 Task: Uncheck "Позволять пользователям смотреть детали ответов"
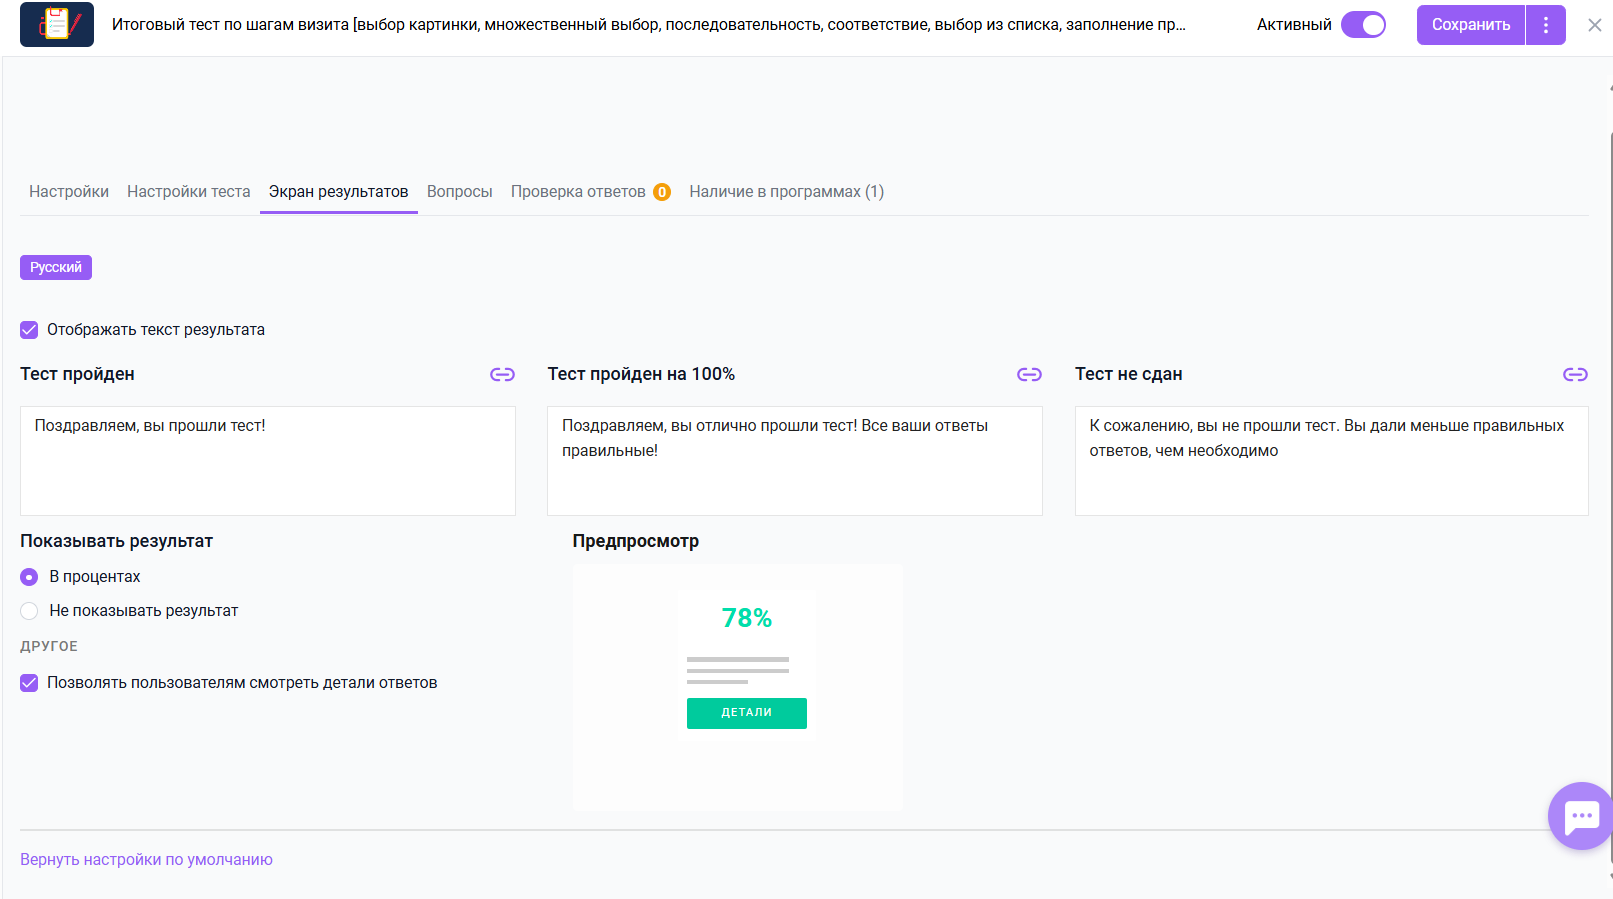[x=29, y=683]
